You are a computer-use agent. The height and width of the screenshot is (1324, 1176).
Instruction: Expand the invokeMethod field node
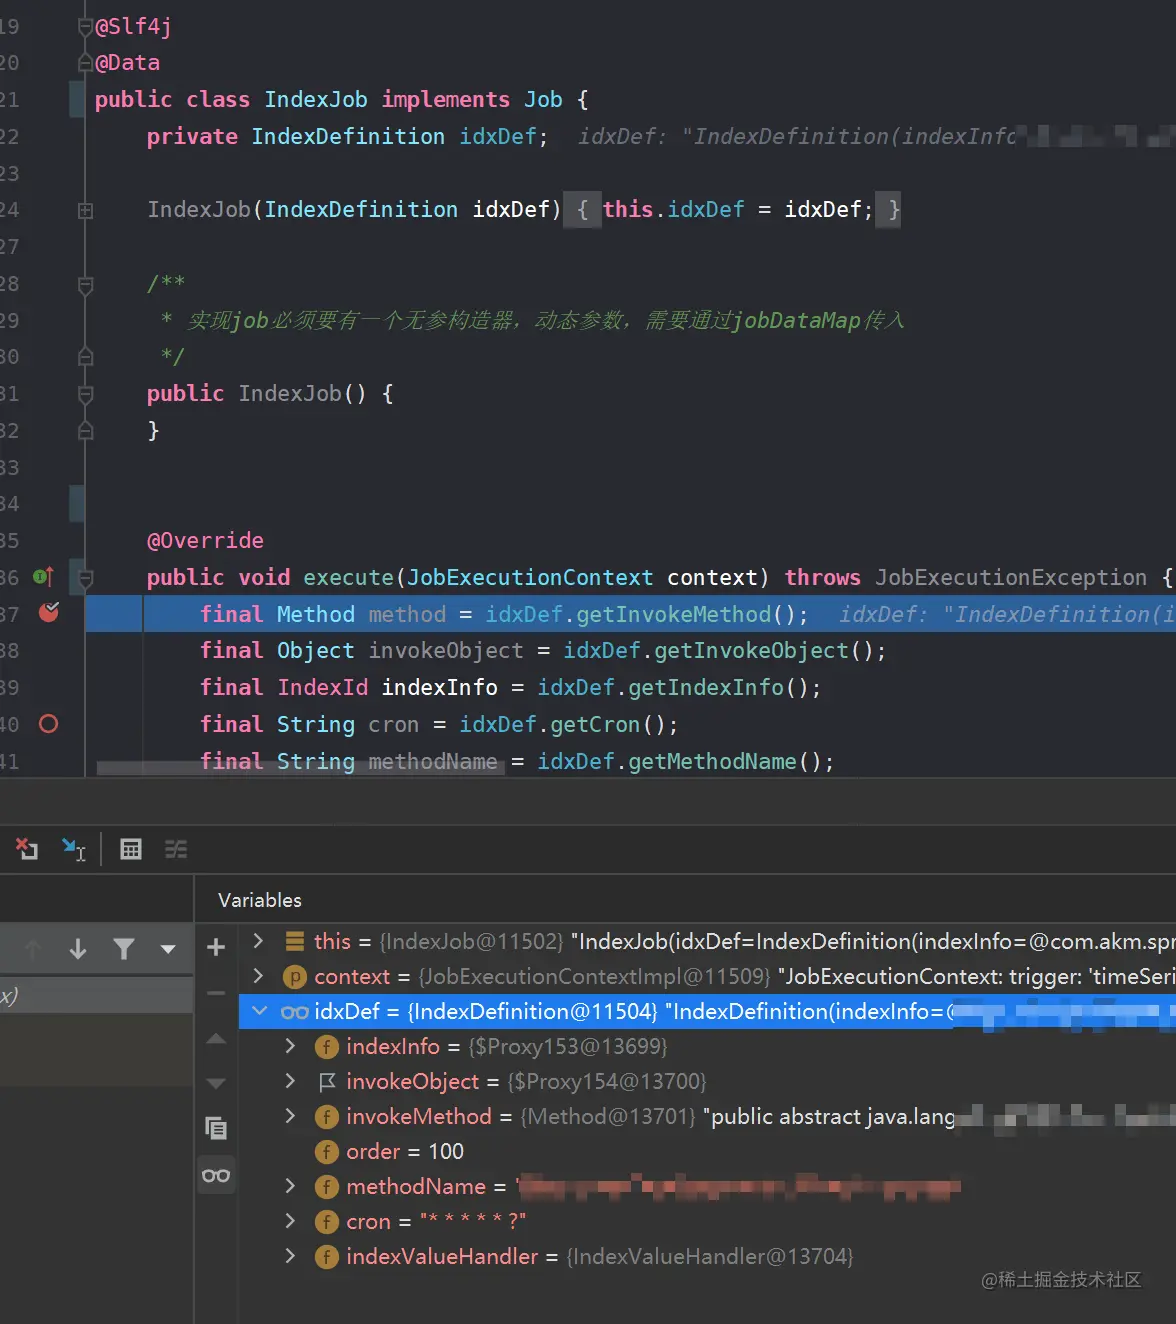291,1116
